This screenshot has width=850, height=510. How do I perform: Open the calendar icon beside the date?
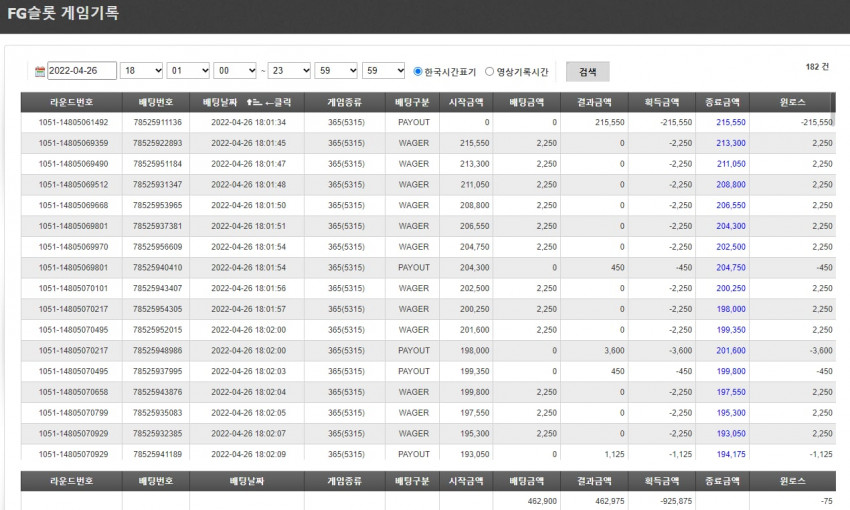pyautogui.click(x=40, y=71)
